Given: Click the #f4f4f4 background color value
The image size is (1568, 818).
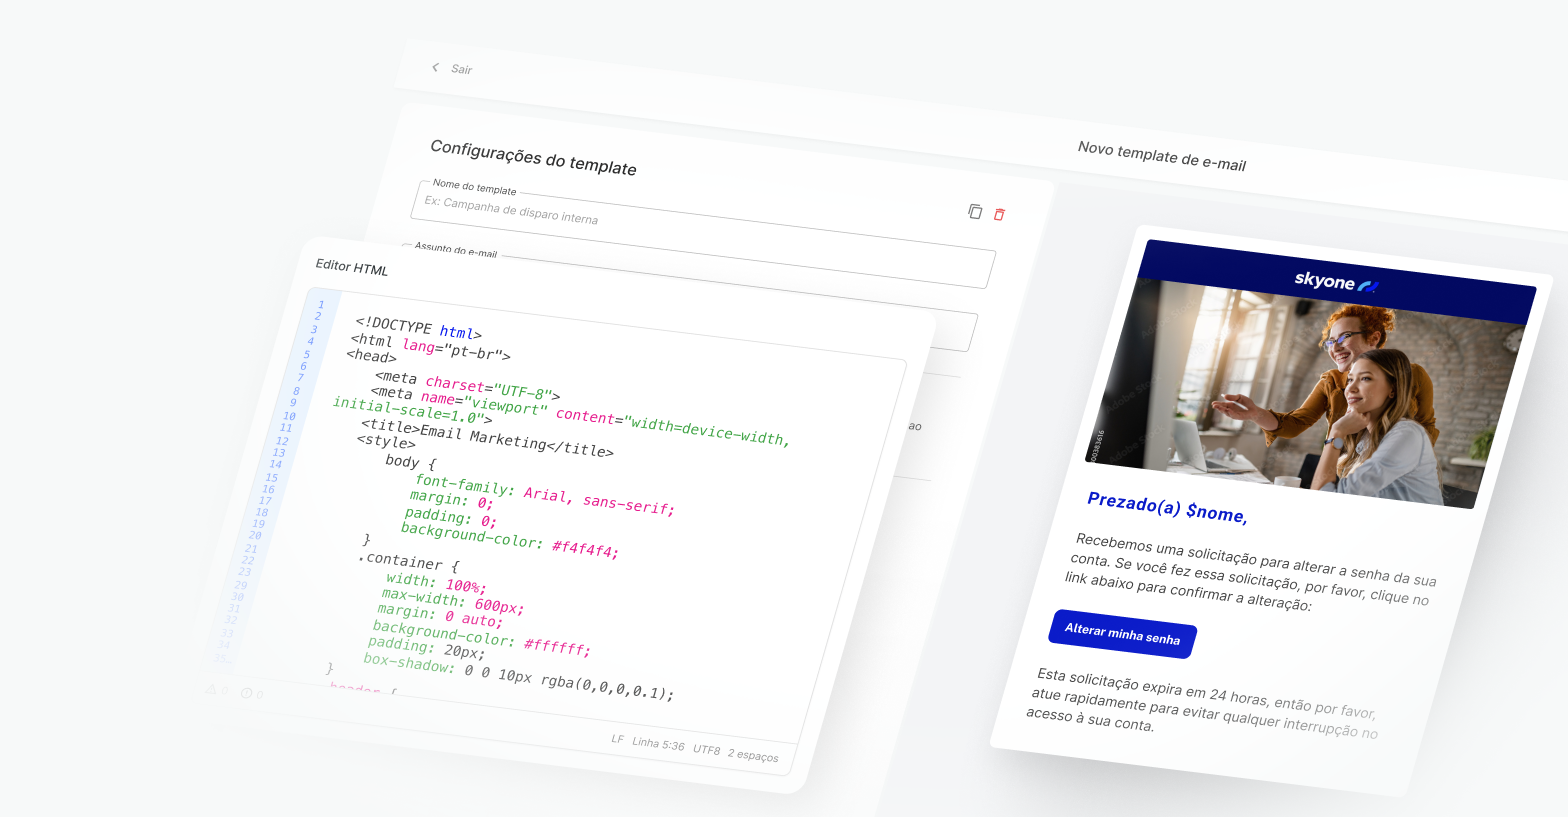Looking at the screenshot, I should pyautogui.click(x=585, y=549).
